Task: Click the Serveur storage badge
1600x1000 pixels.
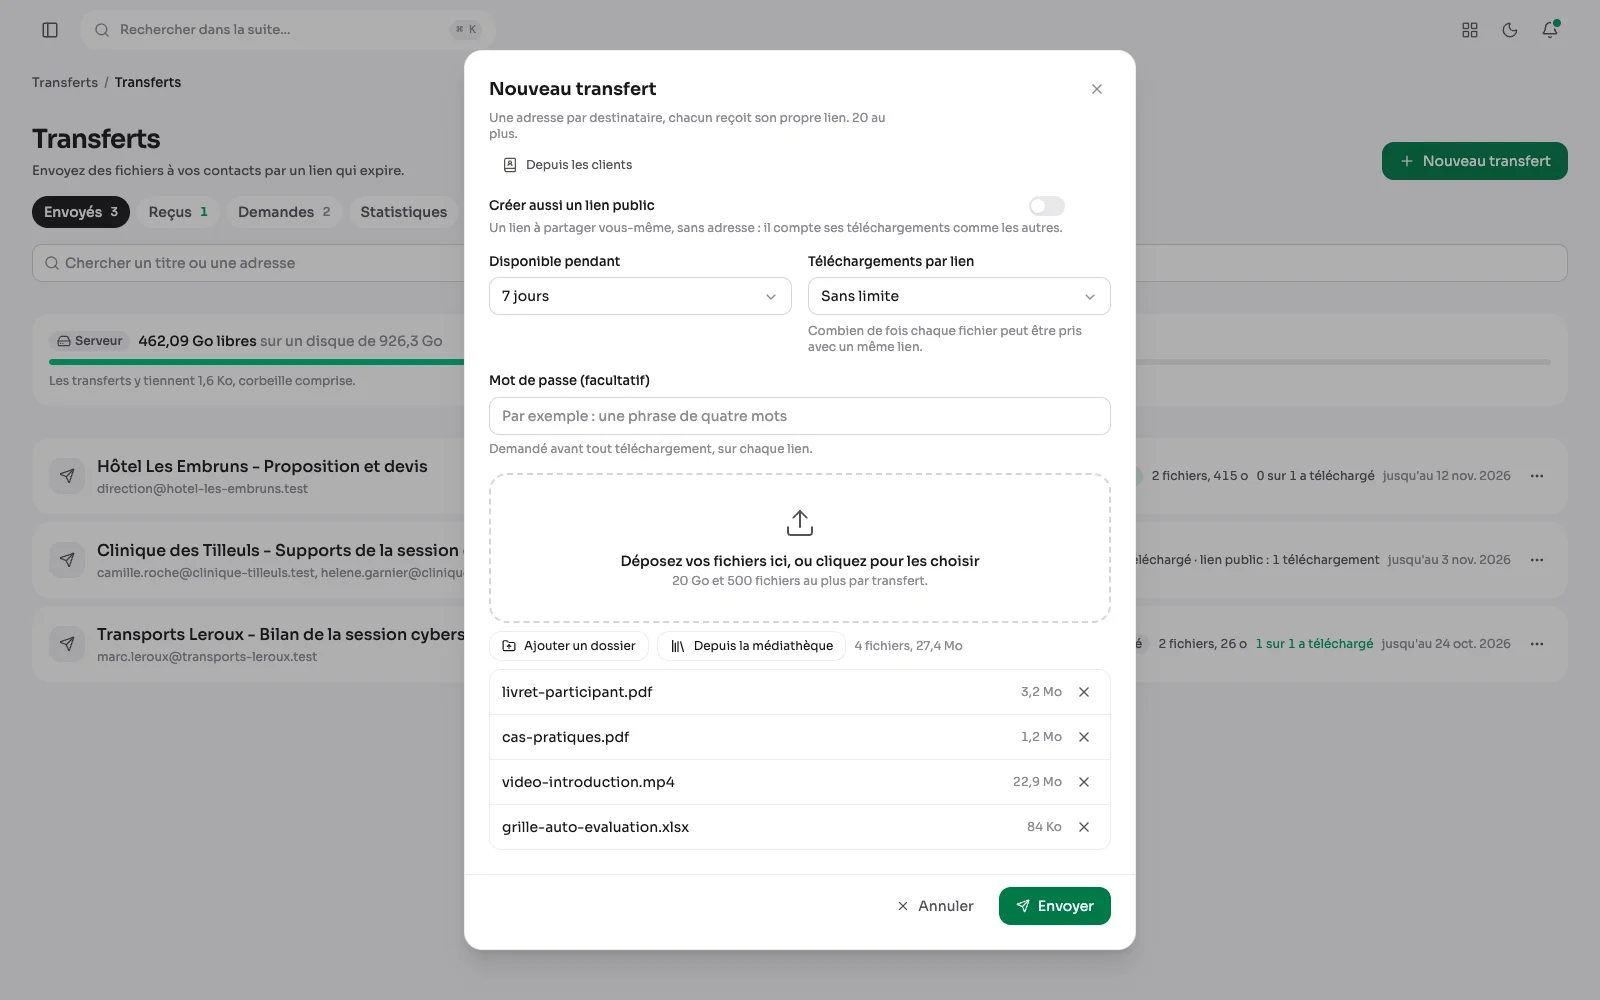Action: (89, 341)
